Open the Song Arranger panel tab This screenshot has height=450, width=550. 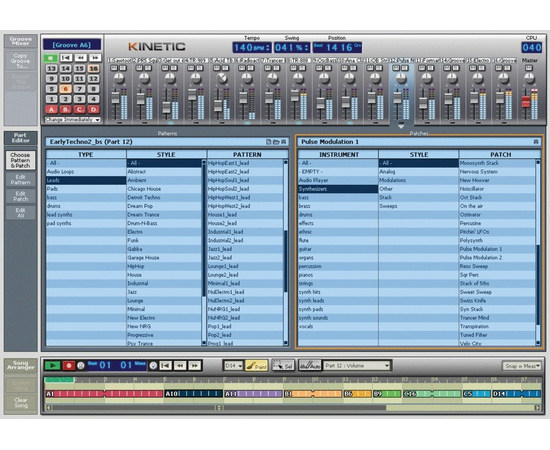click(x=21, y=365)
